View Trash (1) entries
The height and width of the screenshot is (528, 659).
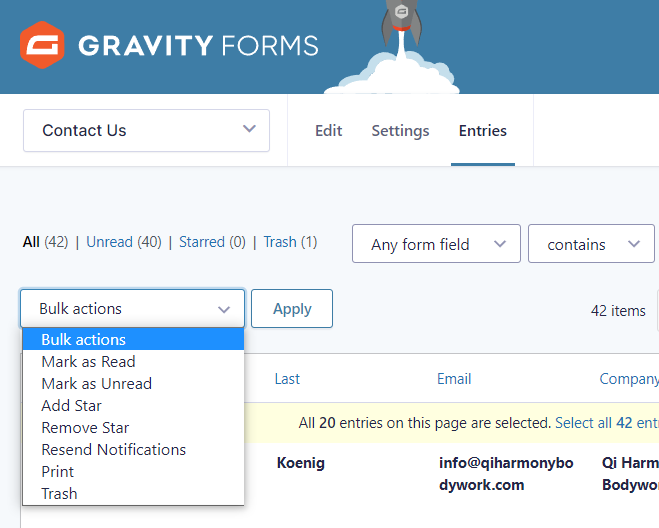(290, 242)
